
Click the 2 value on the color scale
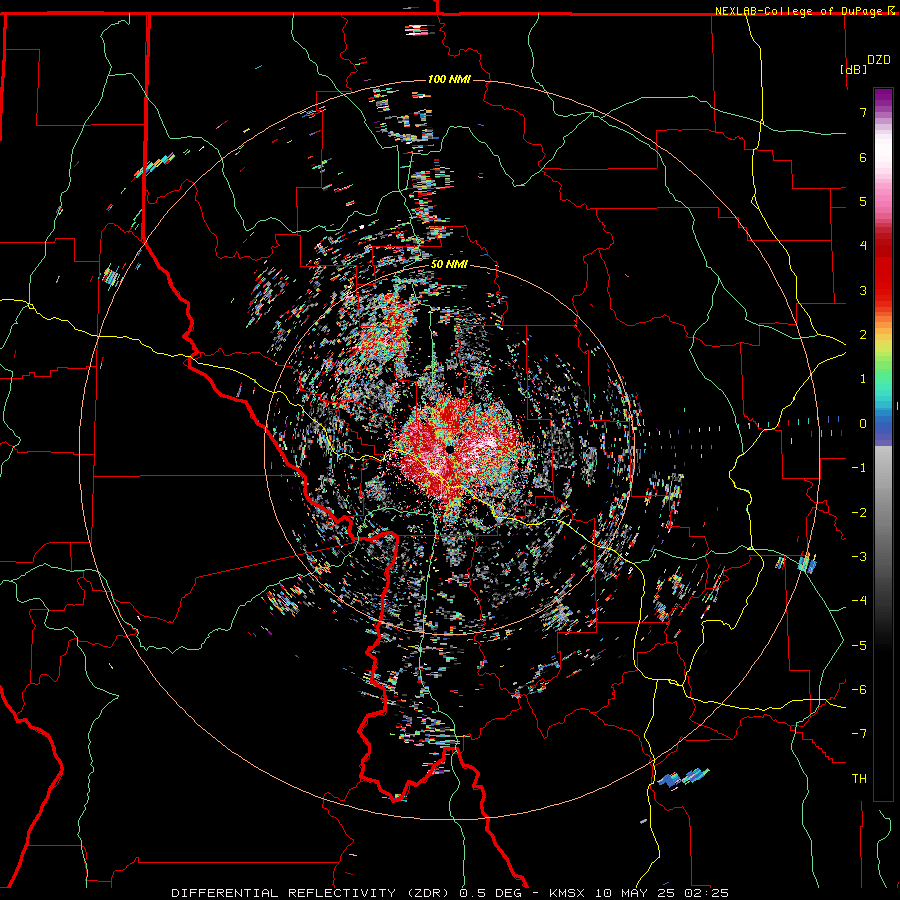click(x=863, y=335)
